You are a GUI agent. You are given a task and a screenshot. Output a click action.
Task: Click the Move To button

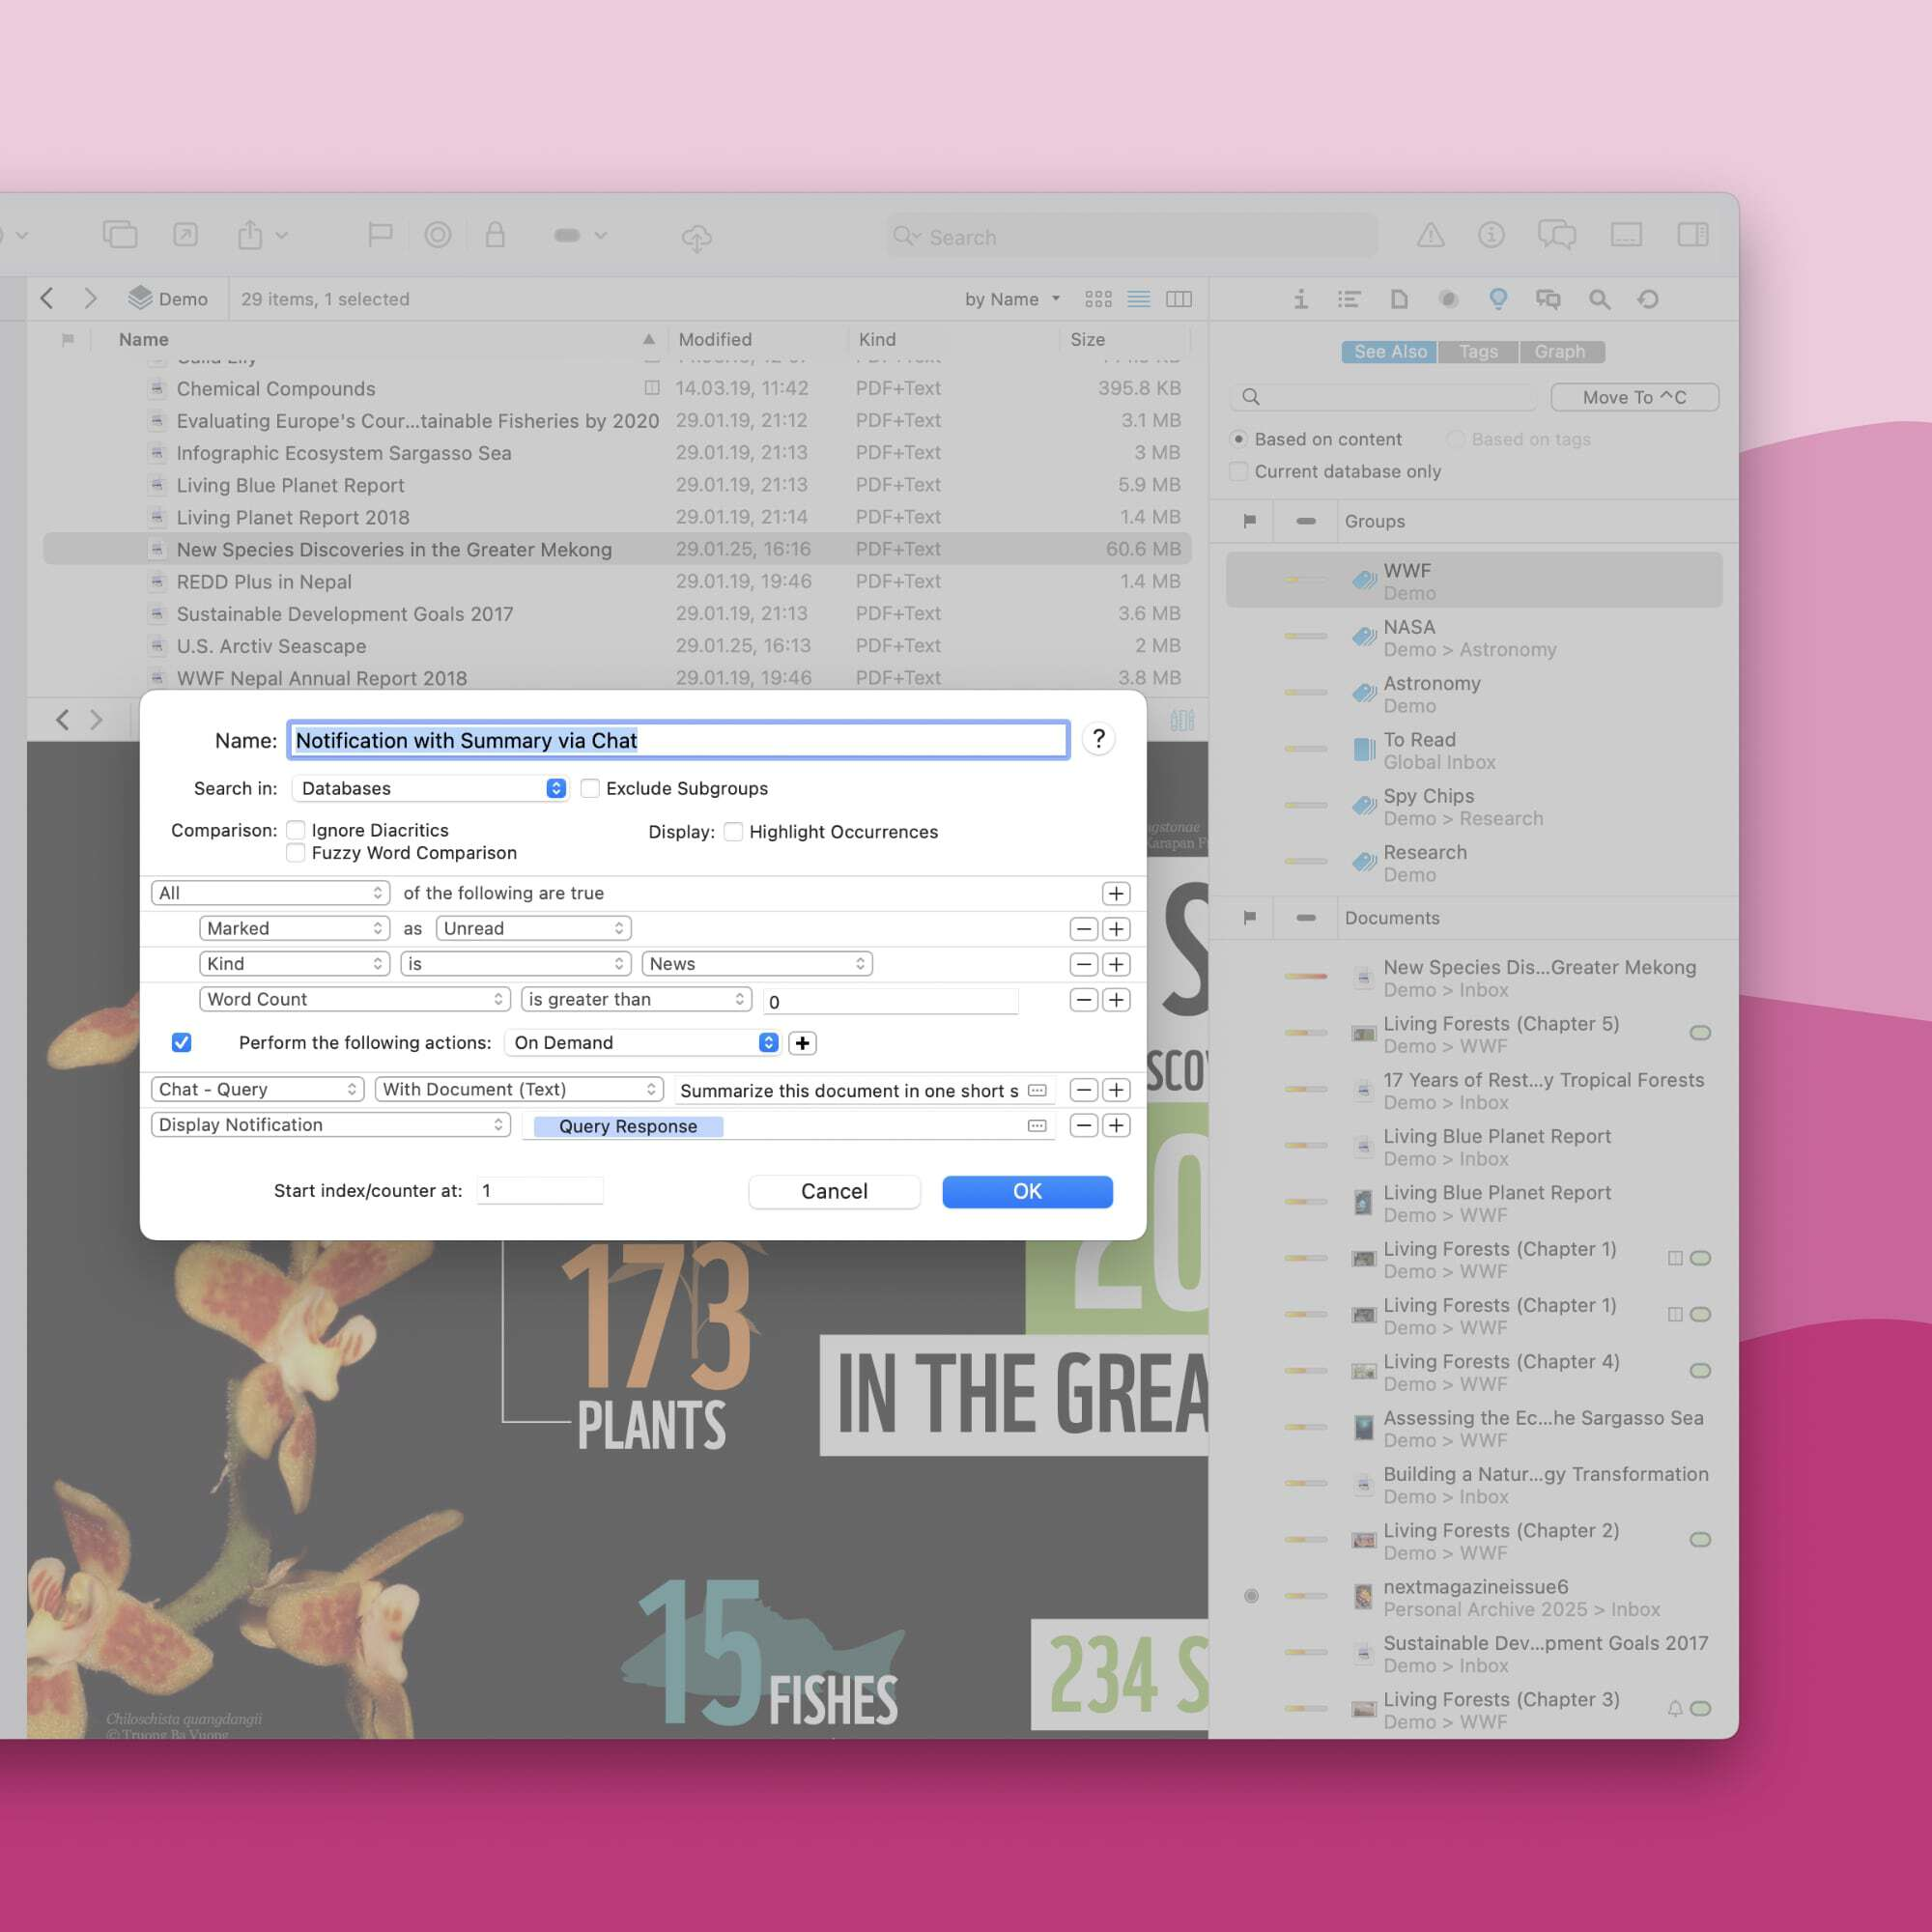[x=1634, y=397]
